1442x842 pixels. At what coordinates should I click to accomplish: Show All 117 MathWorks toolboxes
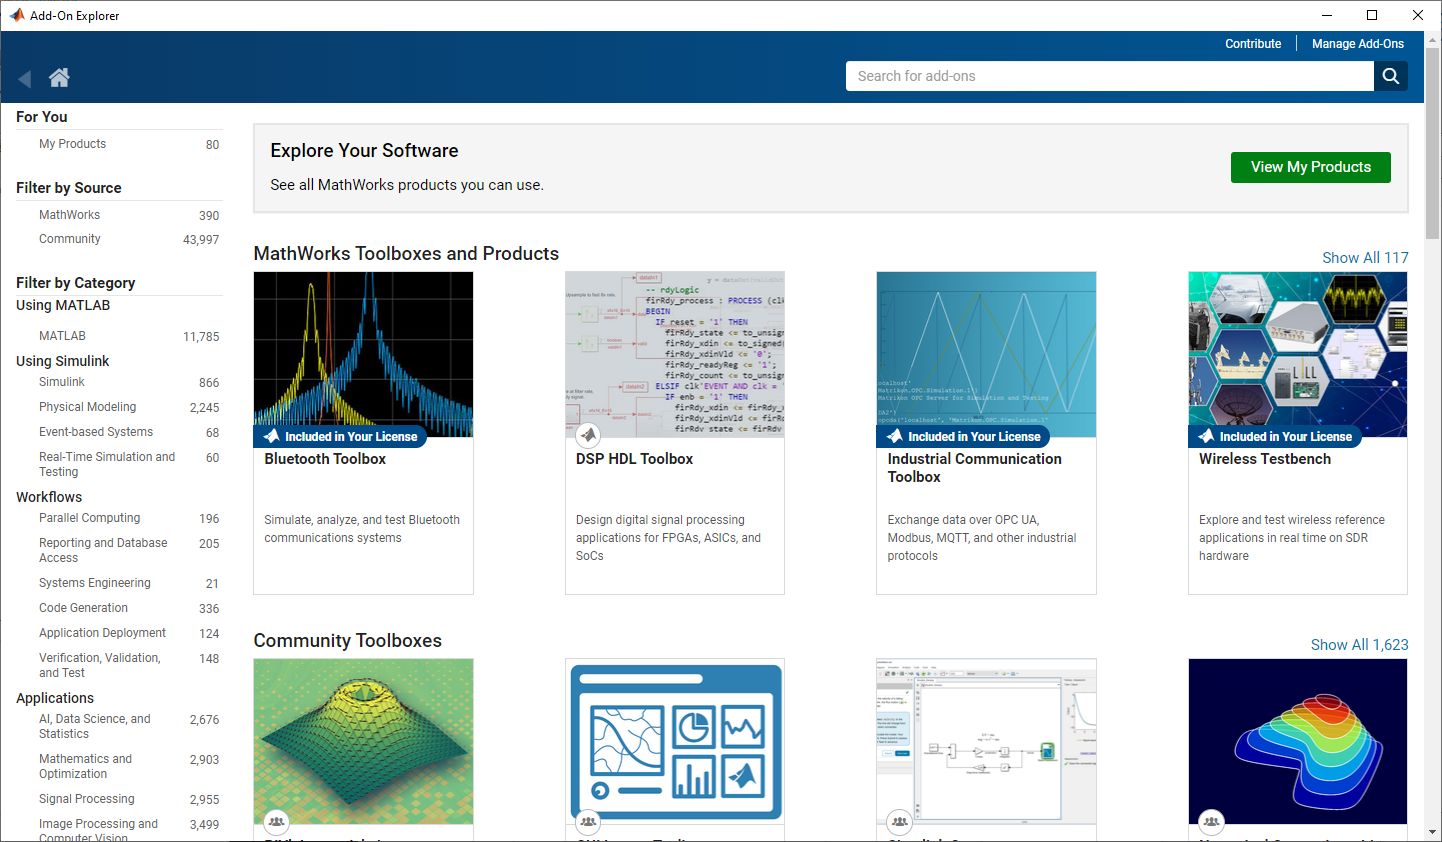[1365, 258]
